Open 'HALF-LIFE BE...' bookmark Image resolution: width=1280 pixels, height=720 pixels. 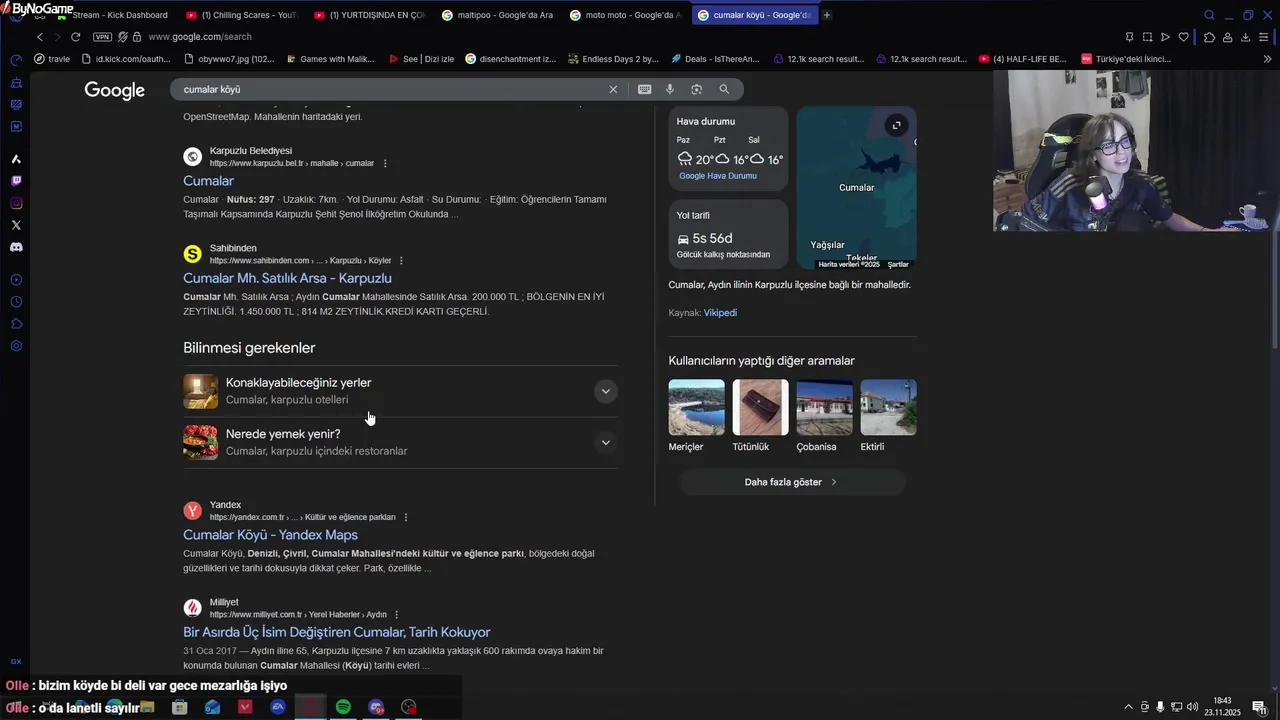pos(1022,59)
